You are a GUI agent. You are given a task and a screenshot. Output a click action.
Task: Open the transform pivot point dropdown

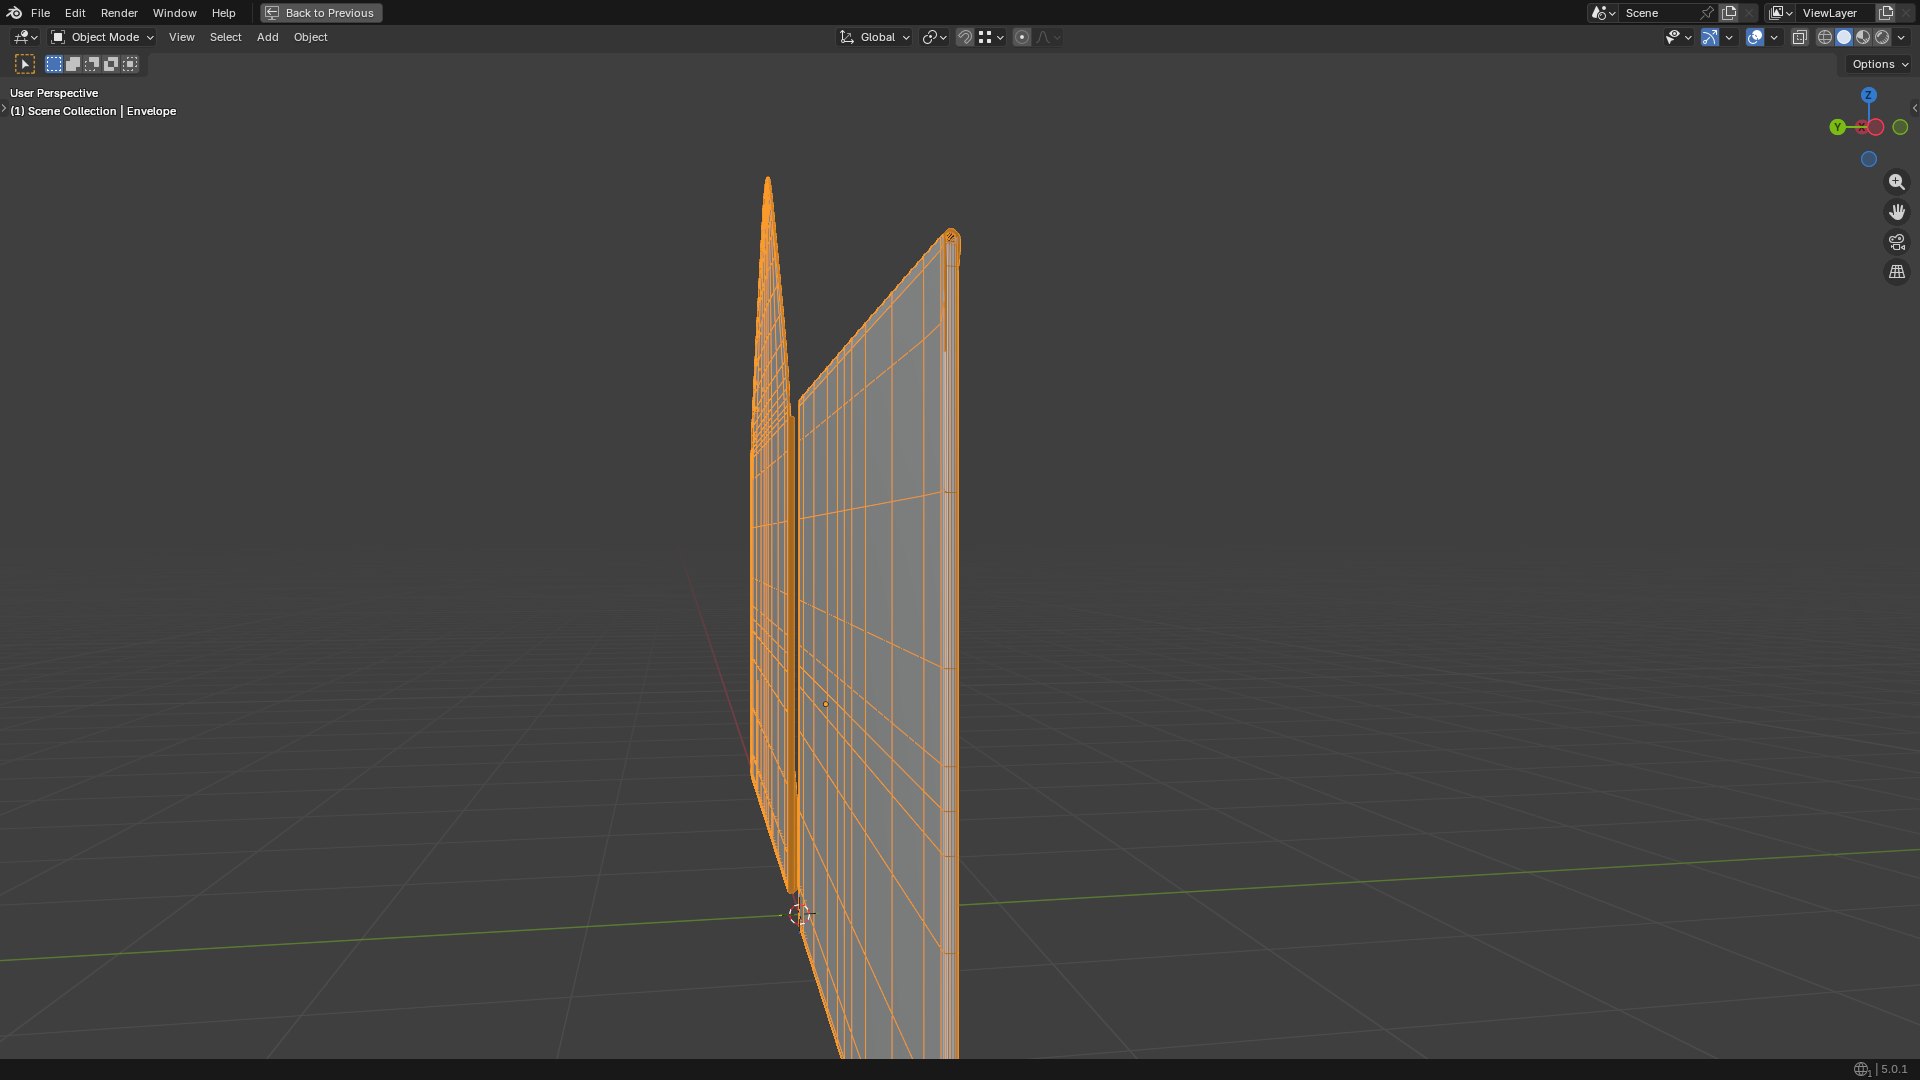point(934,37)
